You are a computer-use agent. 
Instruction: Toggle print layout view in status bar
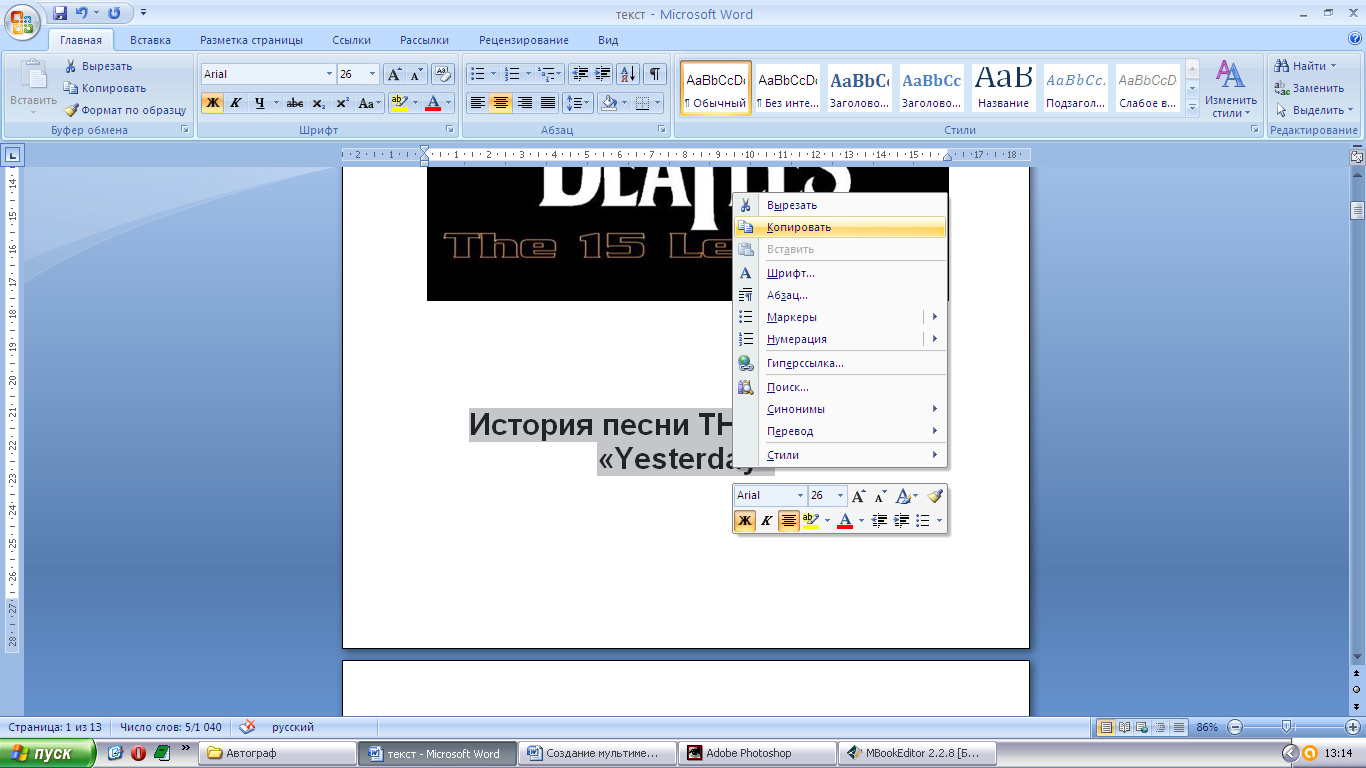pyautogui.click(x=1106, y=727)
